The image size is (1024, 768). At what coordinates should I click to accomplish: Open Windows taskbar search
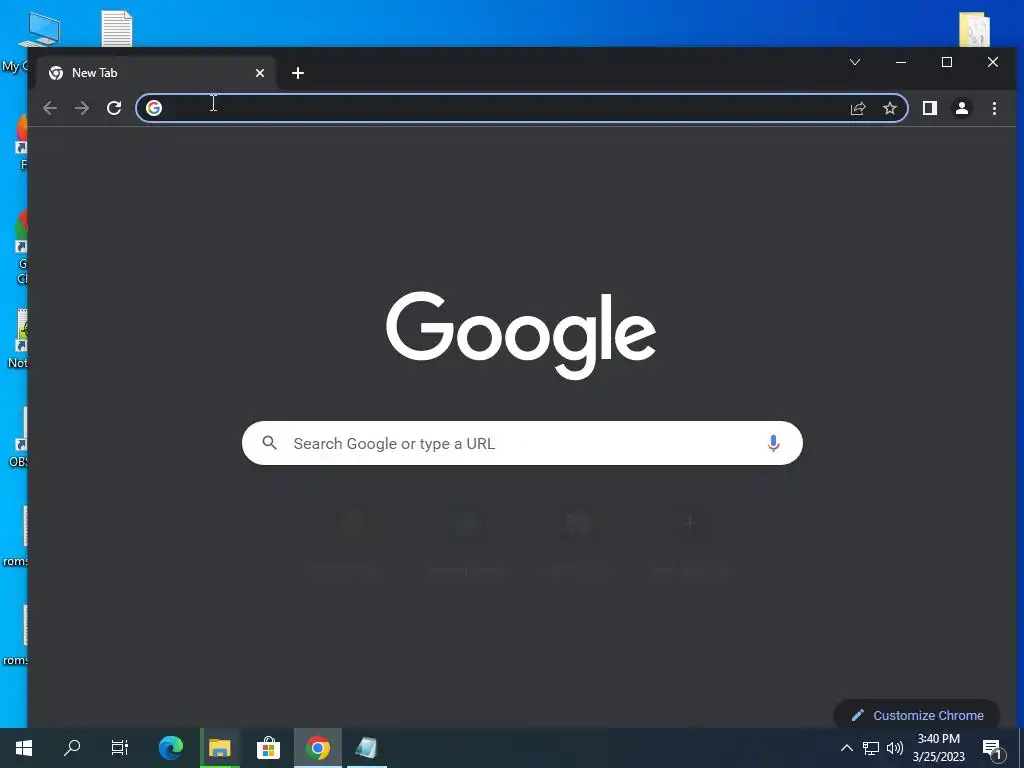pos(72,748)
